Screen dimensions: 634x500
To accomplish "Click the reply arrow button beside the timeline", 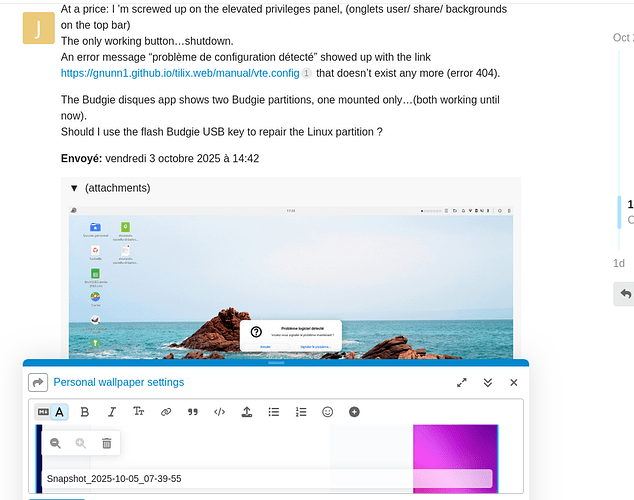I will [x=625, y=294].
